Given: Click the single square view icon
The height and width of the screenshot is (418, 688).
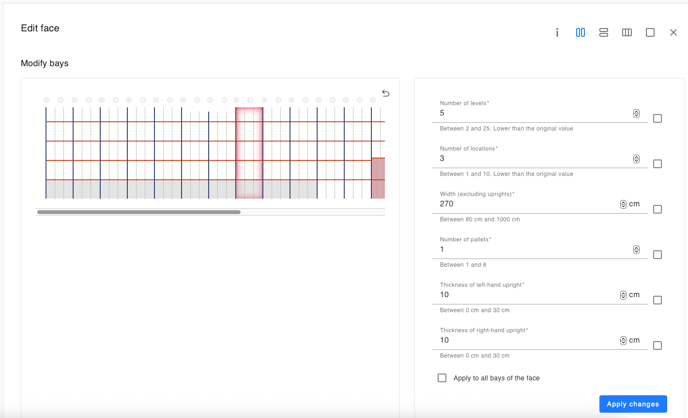Looking at the screenshot, I should click(650, 32).
